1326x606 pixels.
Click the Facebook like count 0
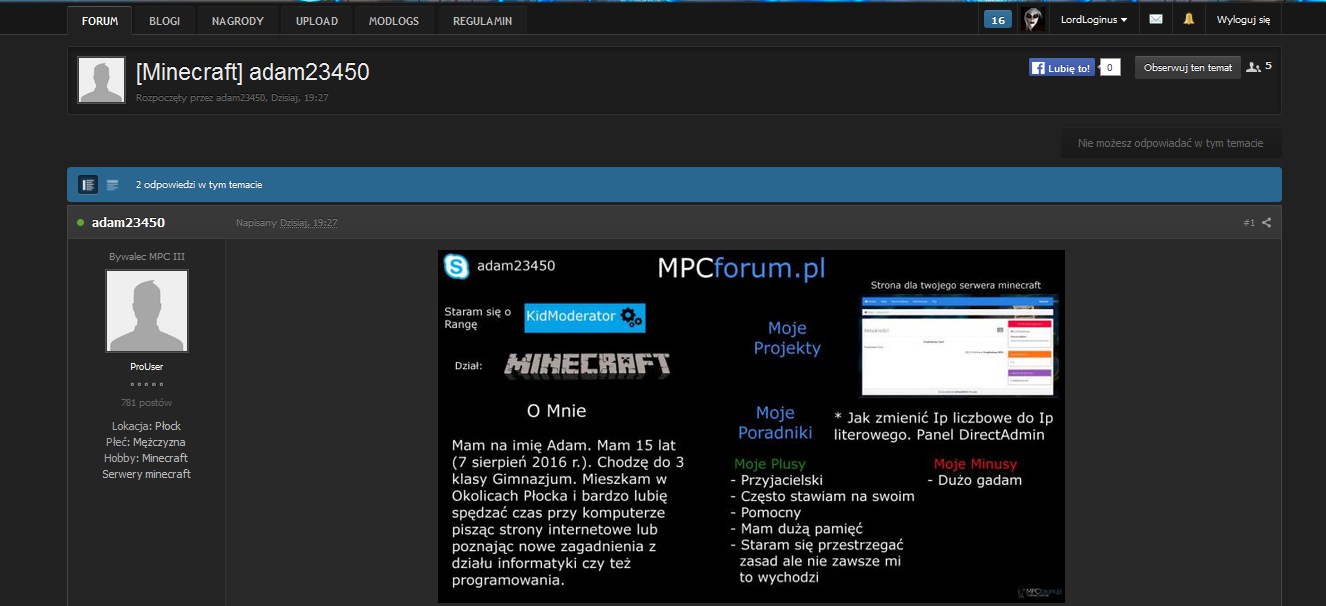coord(1110,68)
